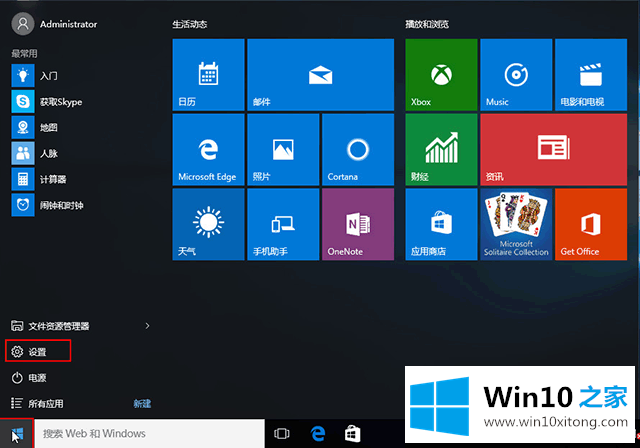
Task: Open Task View on the taskbar
Action: pyautogui.click(x=282, y=433)
